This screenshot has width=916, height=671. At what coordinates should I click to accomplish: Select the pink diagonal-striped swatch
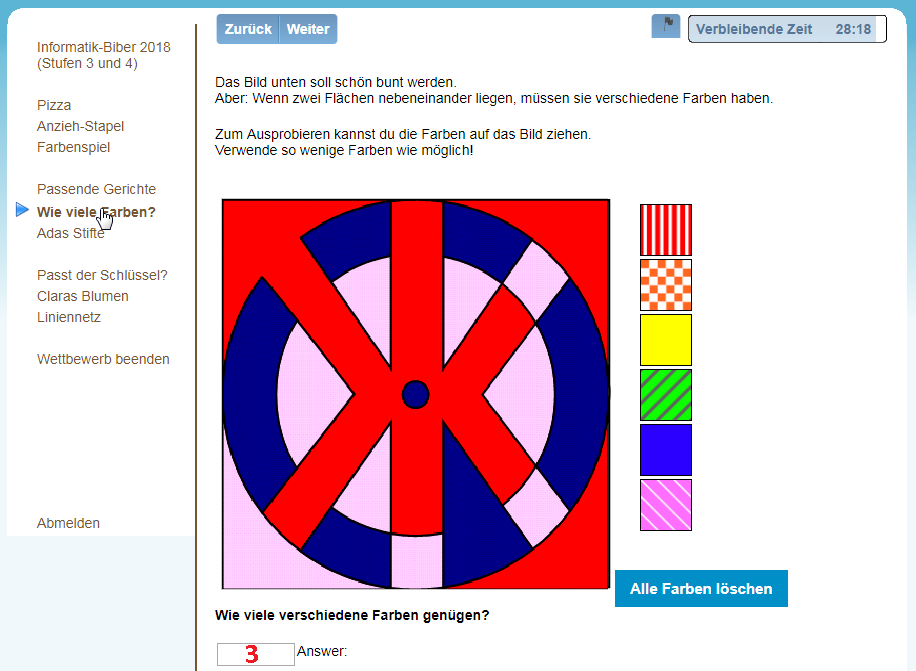666,505
